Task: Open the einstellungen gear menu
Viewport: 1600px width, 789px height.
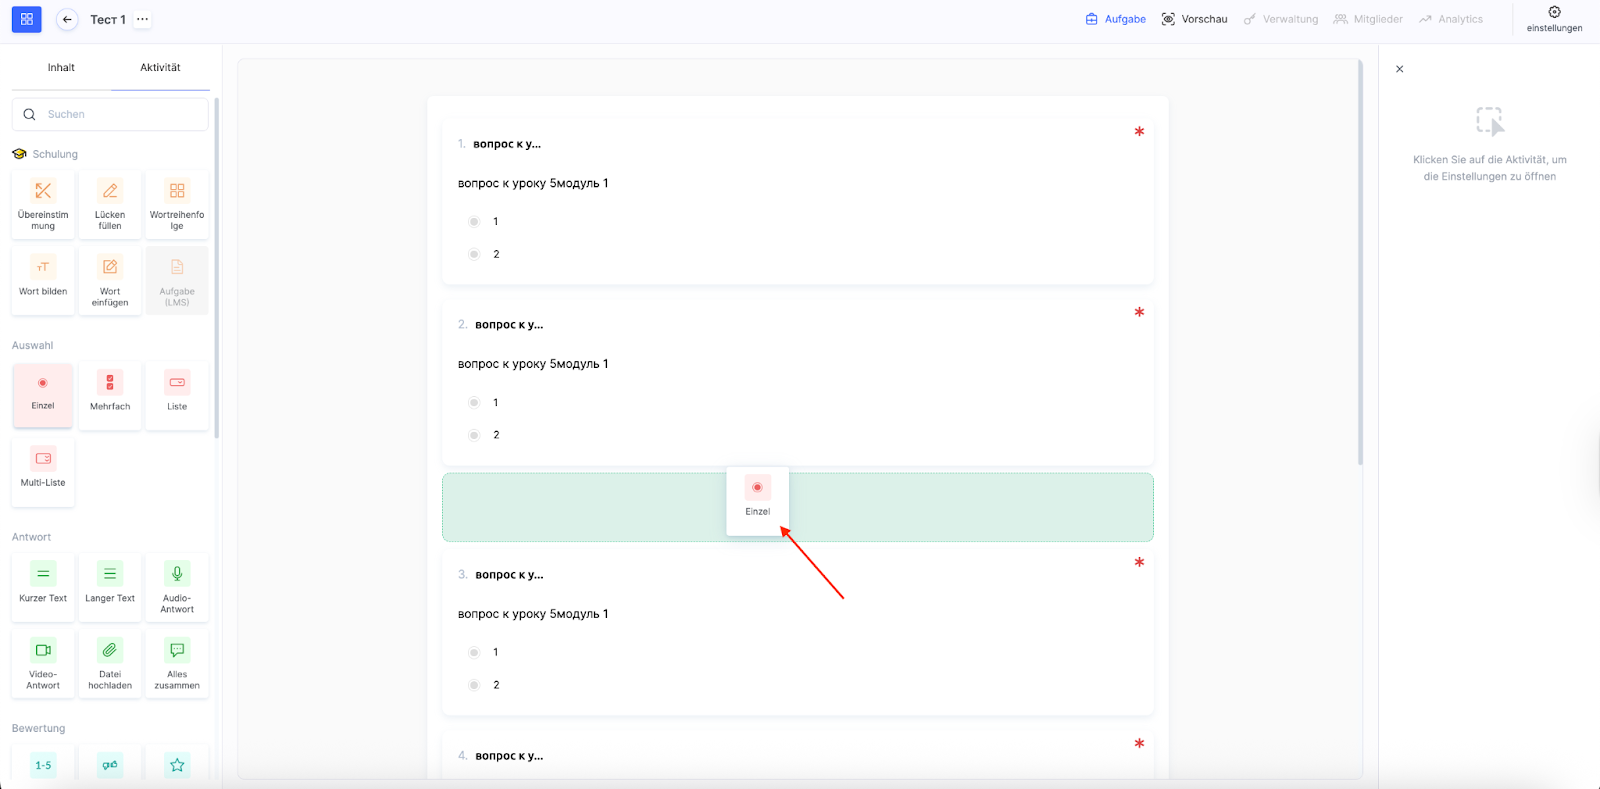Action: tap(1554, 19)
